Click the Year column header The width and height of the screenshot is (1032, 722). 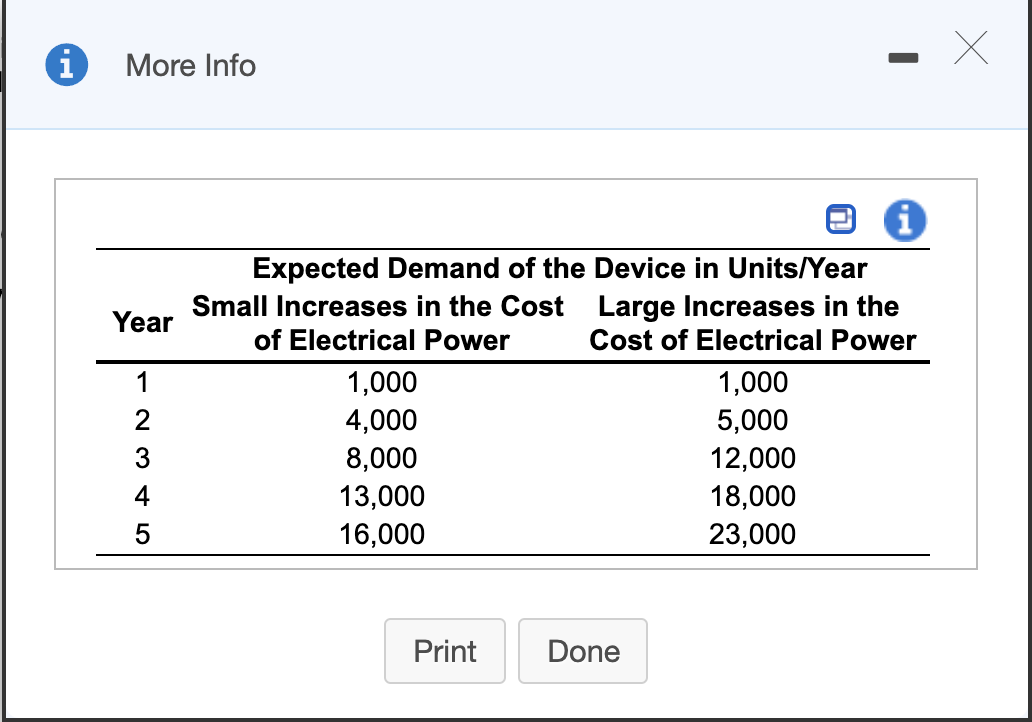point(142,322)
